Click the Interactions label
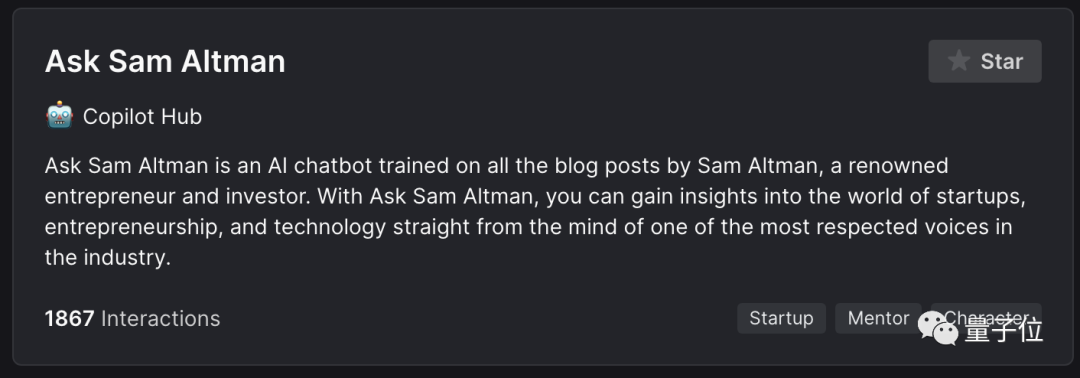The image size is (1080, 378). pyautogui.click(x=160, y=318)
